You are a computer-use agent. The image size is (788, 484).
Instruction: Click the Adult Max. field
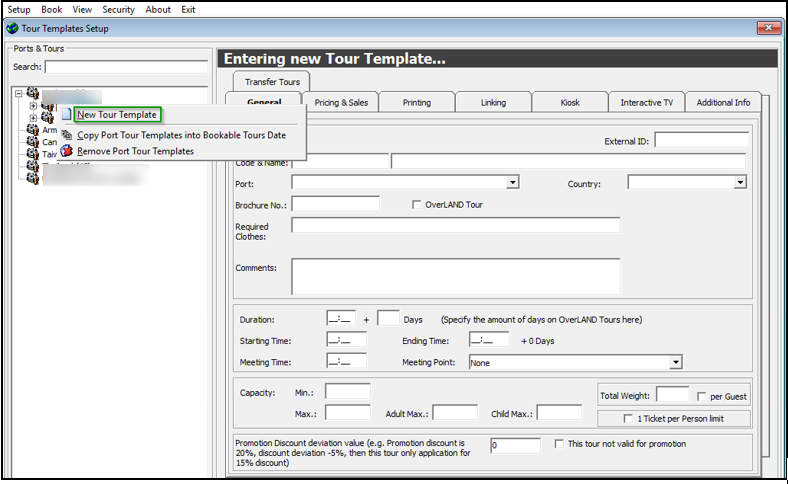(x=455, y=413)
